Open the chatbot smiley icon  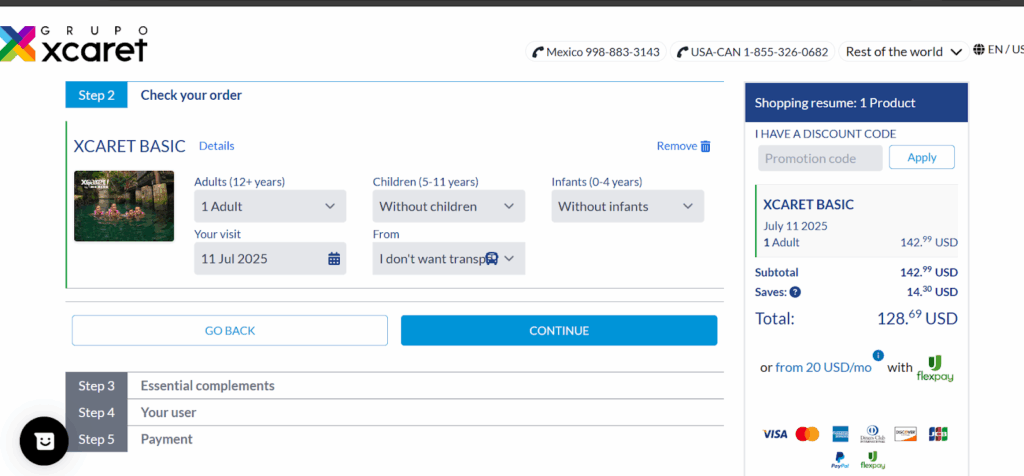pos(44,440)
